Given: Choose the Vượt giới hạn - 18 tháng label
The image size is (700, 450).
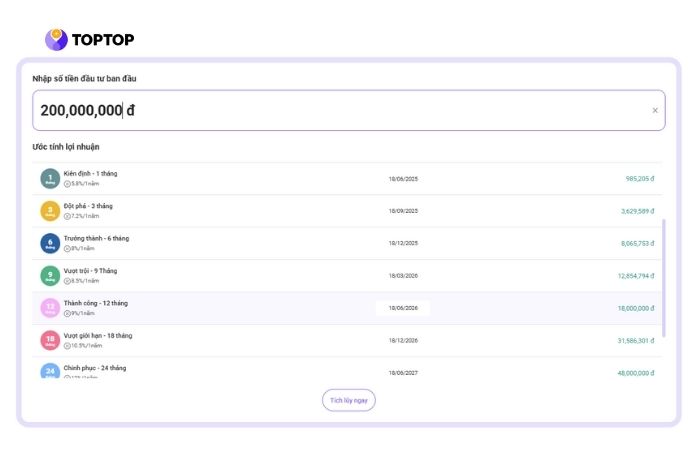Looking at the screenshot, I should 98,336.
